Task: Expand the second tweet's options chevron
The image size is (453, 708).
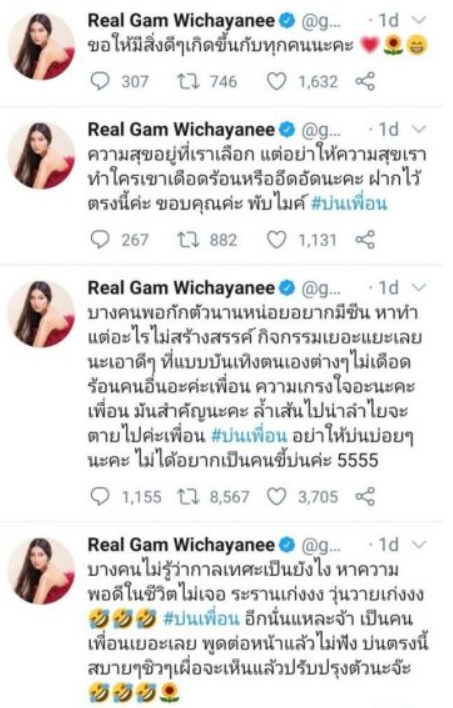Action: pos(420,130)
